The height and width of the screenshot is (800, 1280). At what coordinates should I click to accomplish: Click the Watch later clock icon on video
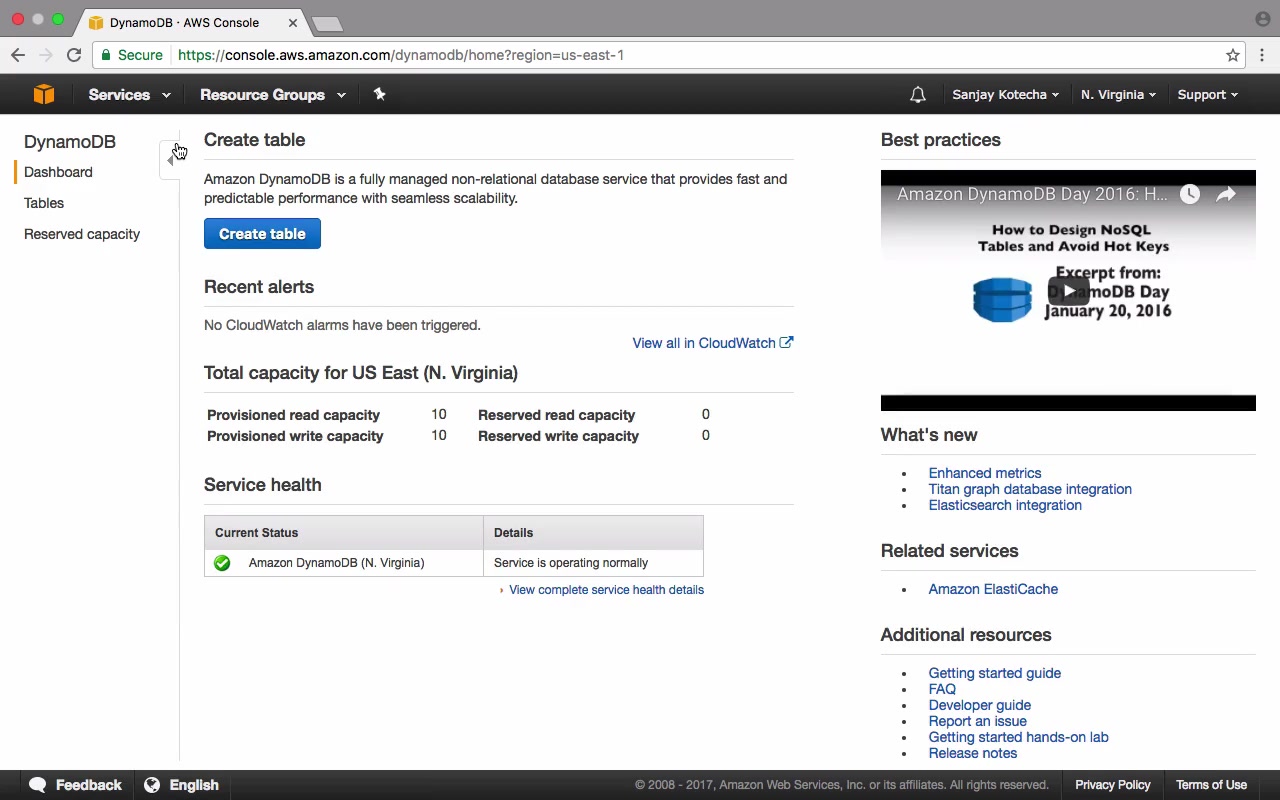coord(1189,195)
